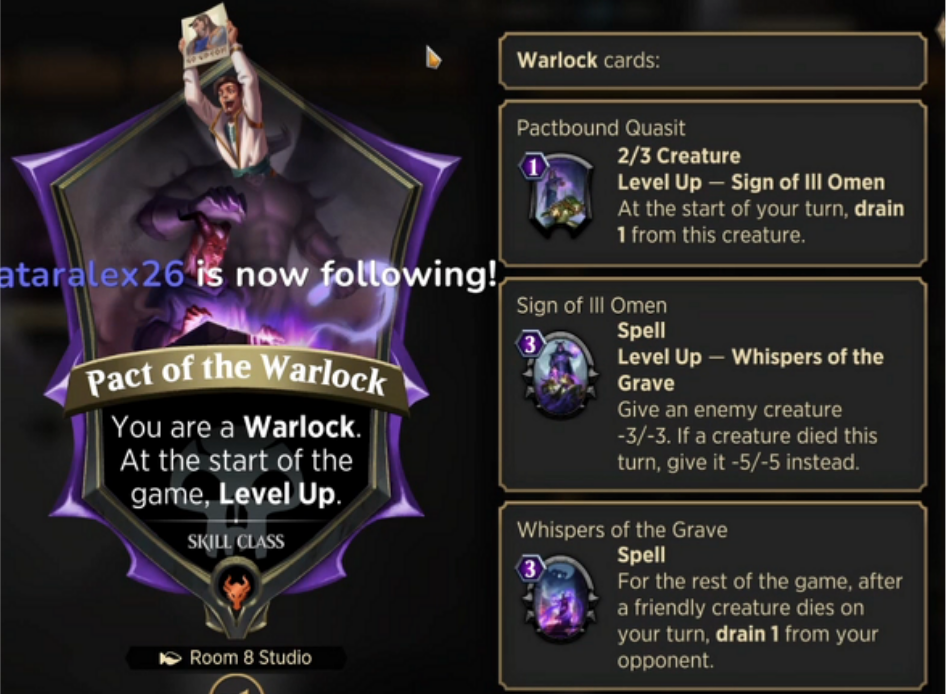Click the mana cost 3 gem on Sign of Ill Omen
This screenshot has height=694, width=946.
pos(530,344)
